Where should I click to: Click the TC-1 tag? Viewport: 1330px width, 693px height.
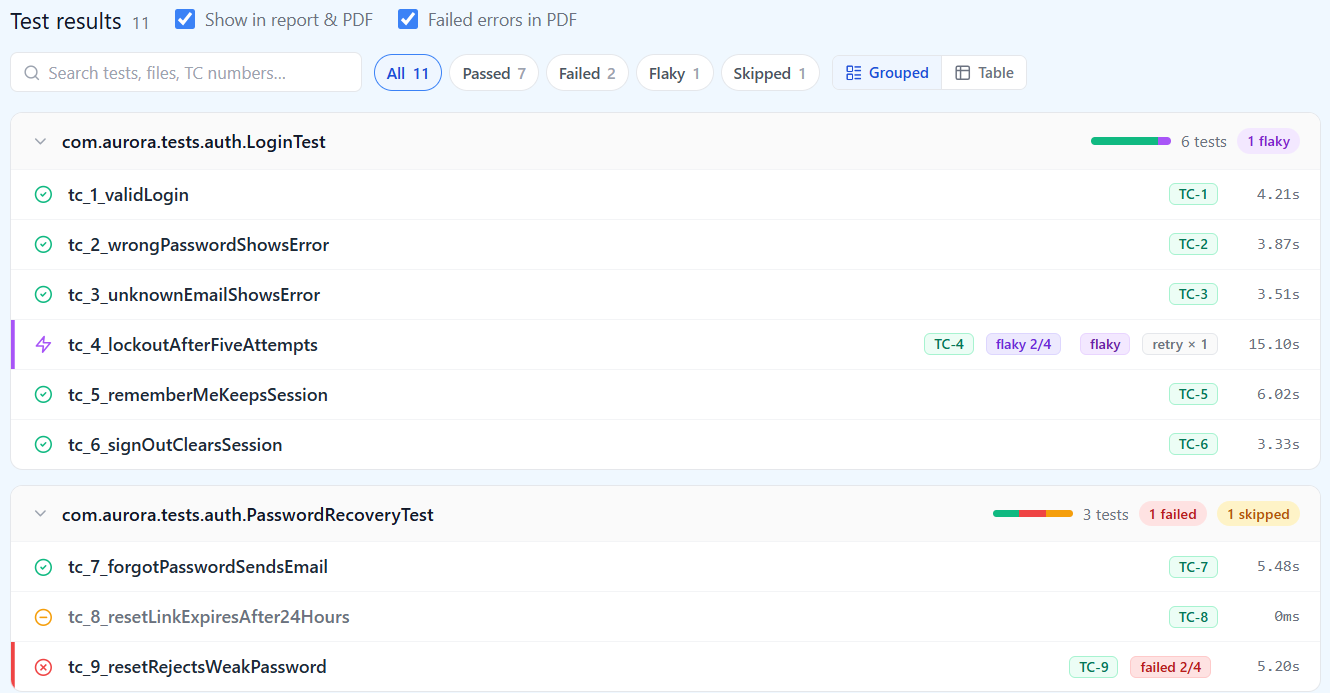click(x=1193, y=195)
